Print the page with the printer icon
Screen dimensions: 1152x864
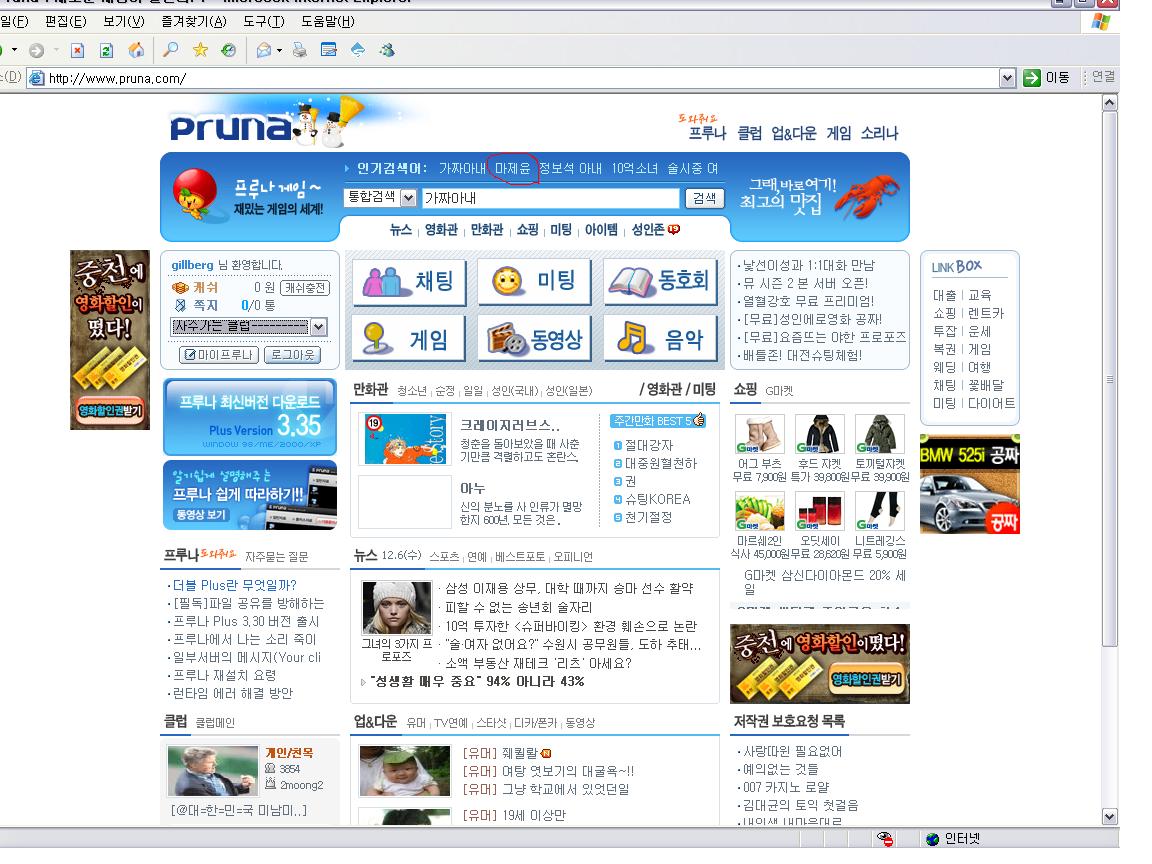click(x=300, y=50)
